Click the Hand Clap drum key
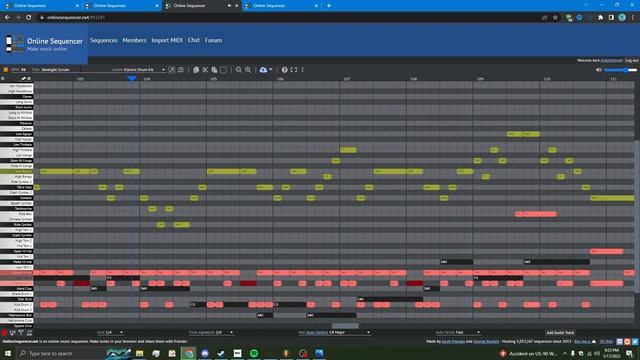The height and width of the screenshot is (360, 640). pos(16,289)
